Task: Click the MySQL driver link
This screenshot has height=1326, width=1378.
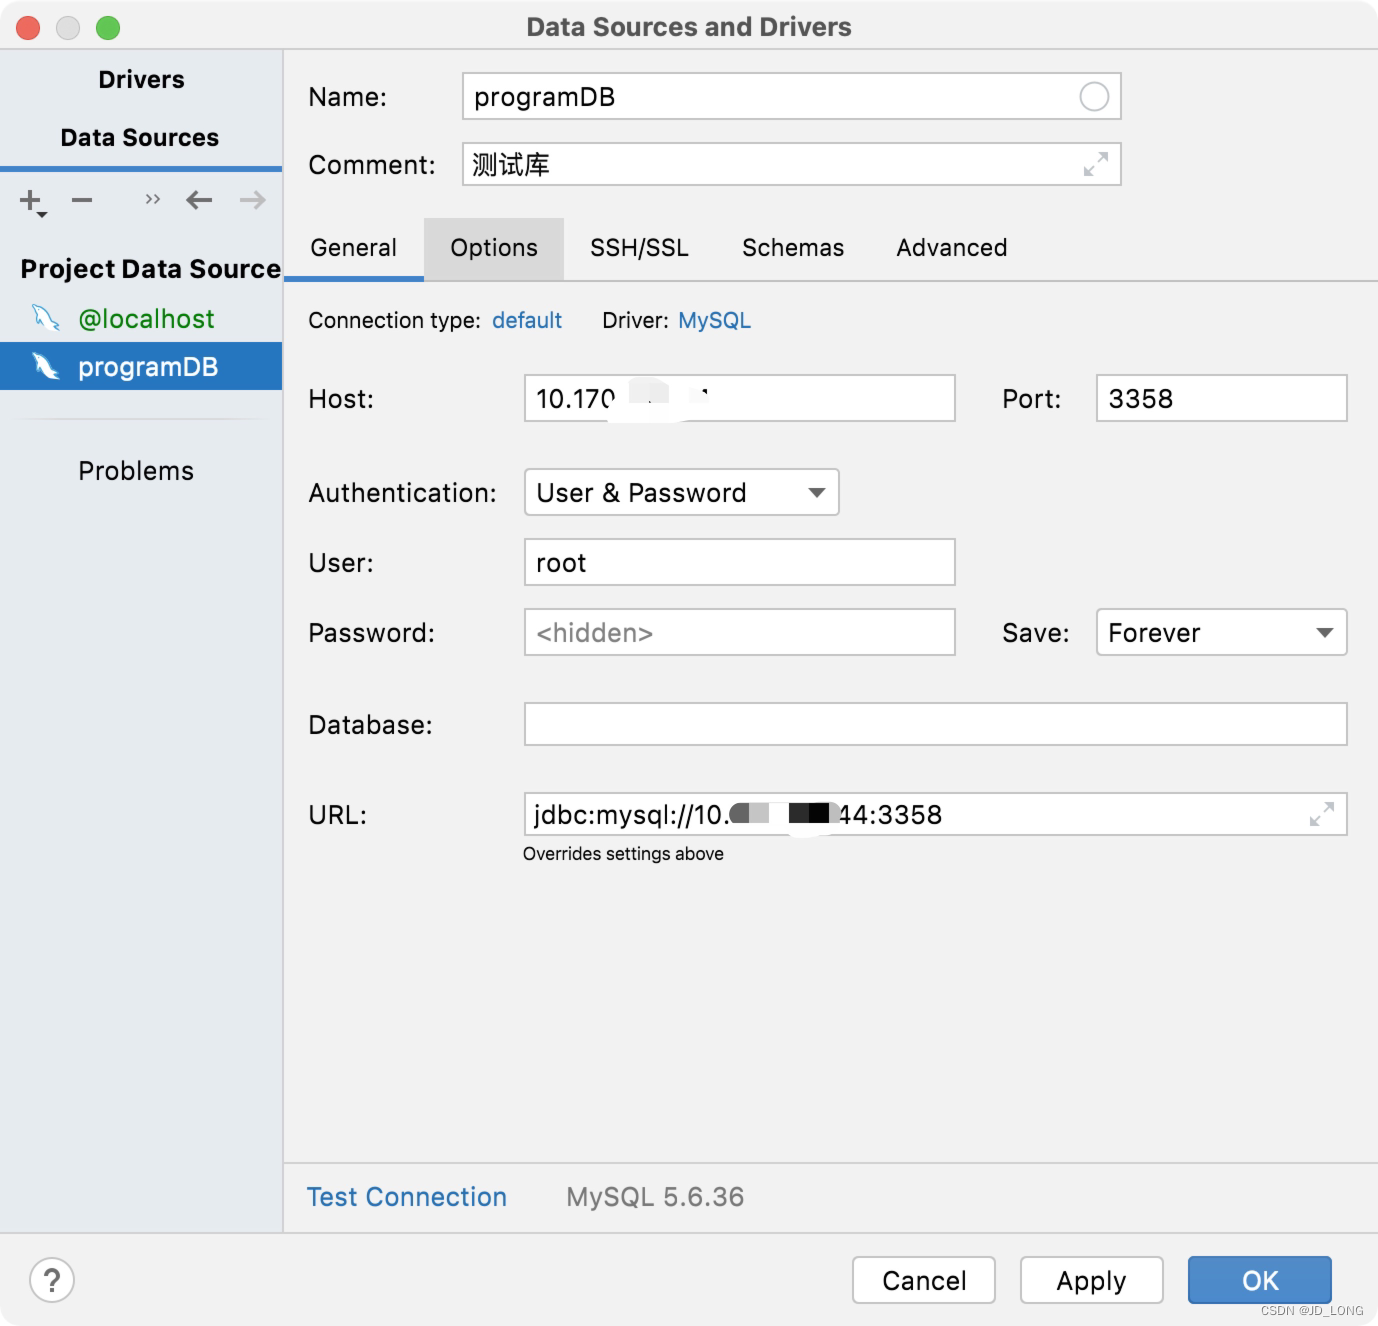Action: point(714,320)
